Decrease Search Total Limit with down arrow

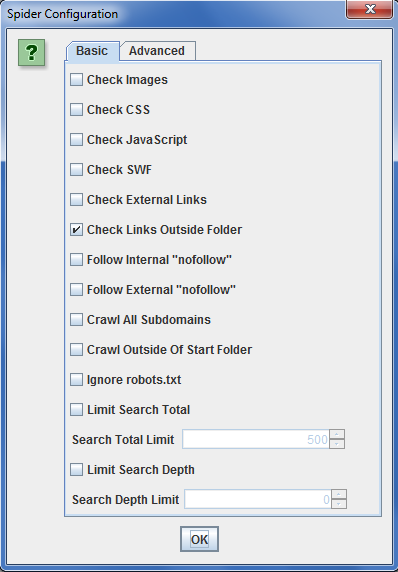[x=337, y=444]
